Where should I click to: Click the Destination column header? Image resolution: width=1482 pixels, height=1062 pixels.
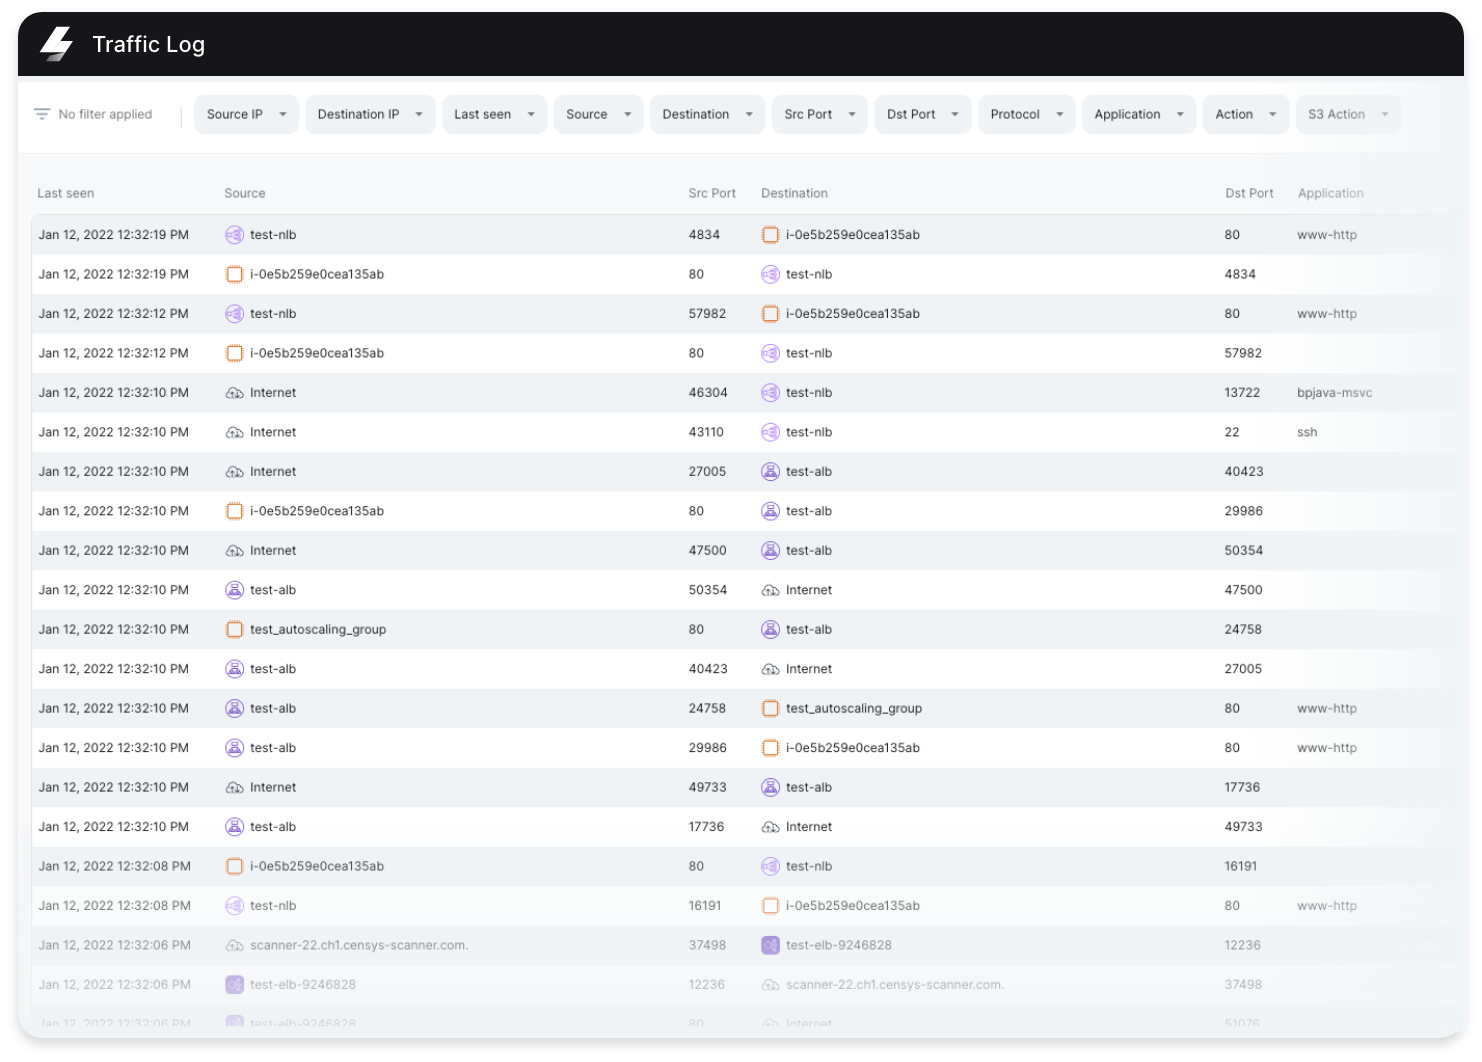(x=794, y=193)
